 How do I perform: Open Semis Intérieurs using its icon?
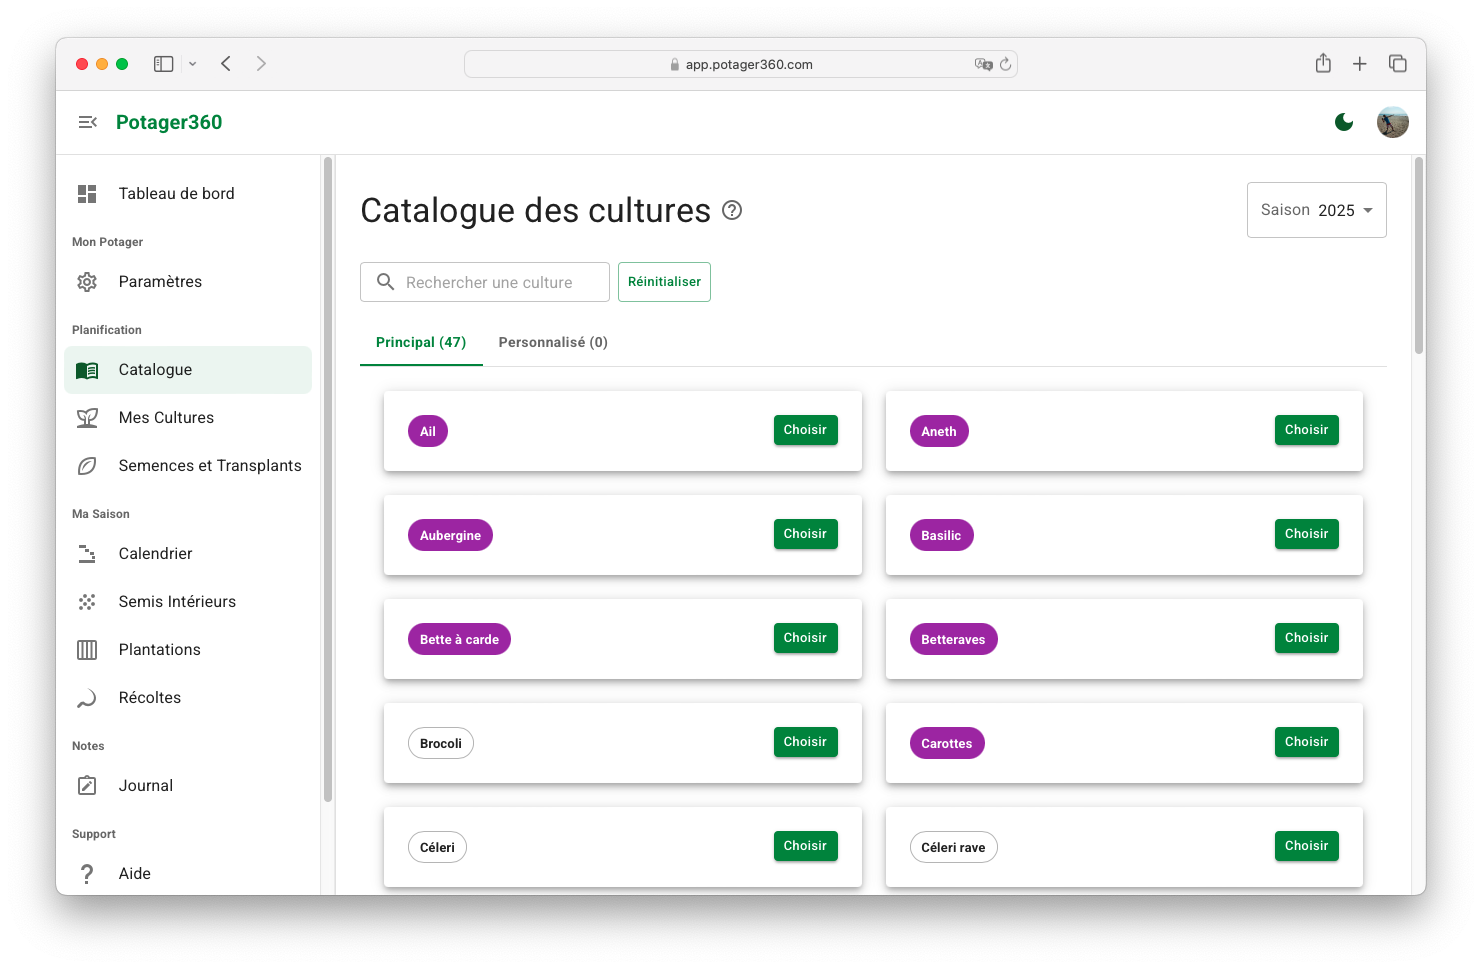(87, 601)
